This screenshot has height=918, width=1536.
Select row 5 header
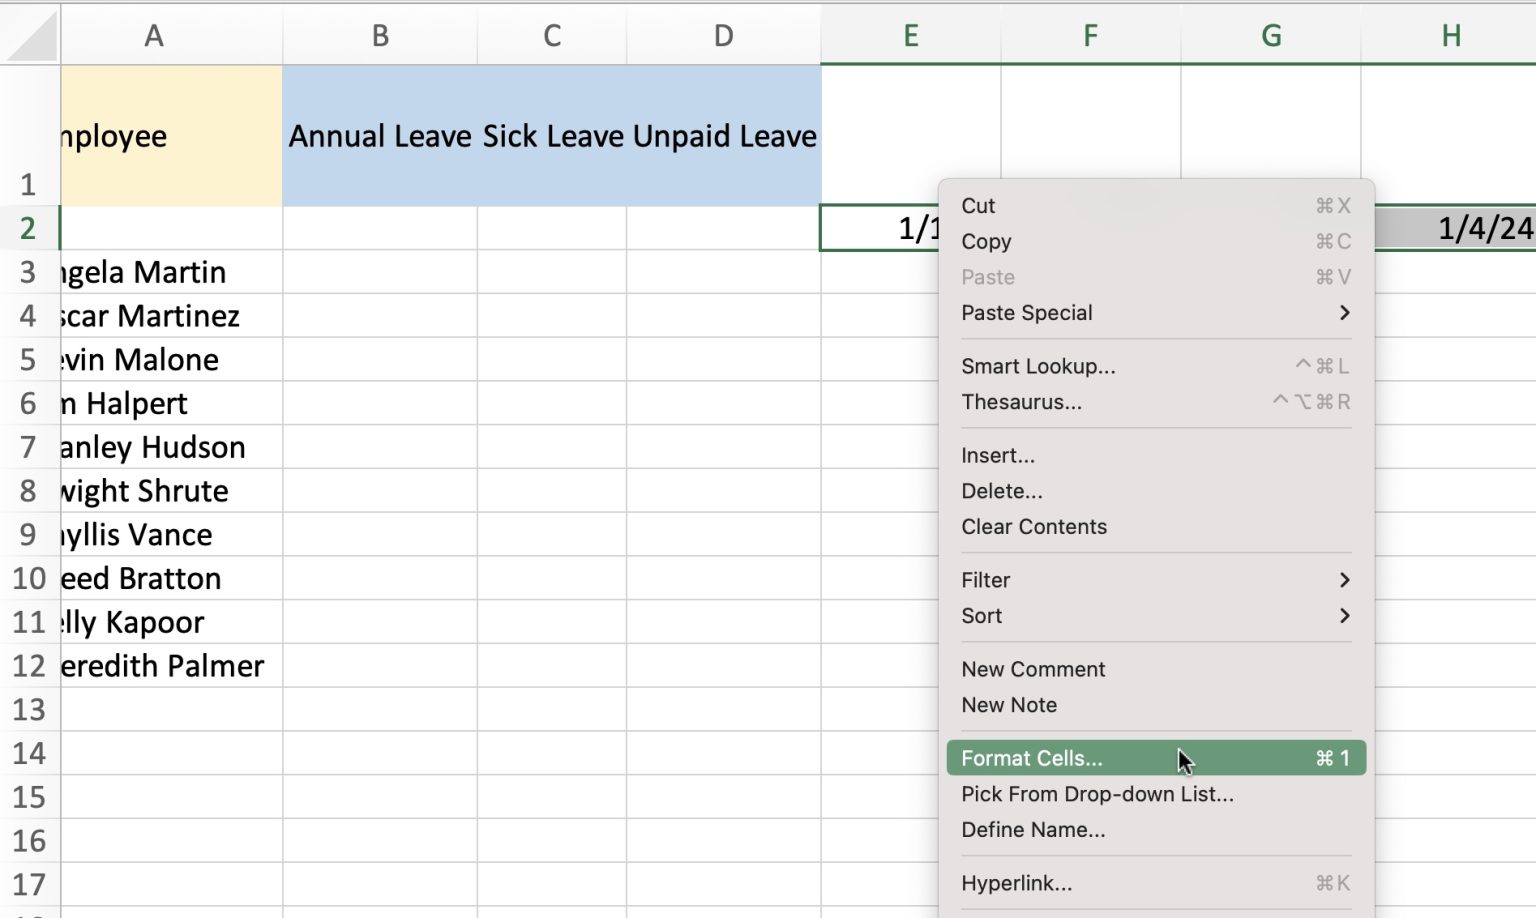(x=30, y=359)
